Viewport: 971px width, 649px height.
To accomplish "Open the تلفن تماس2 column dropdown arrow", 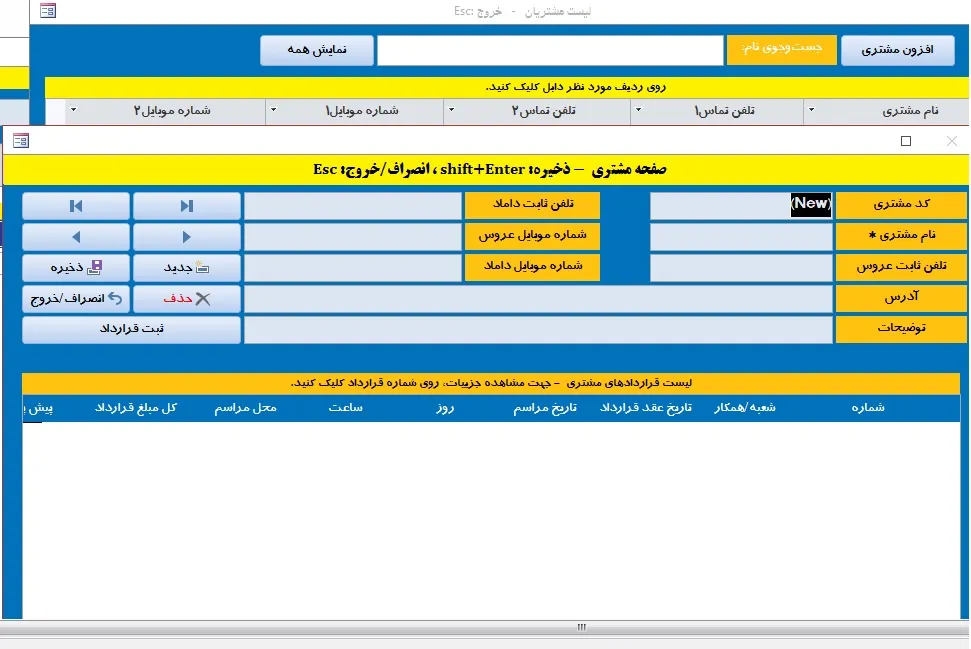I will [451, 111].
